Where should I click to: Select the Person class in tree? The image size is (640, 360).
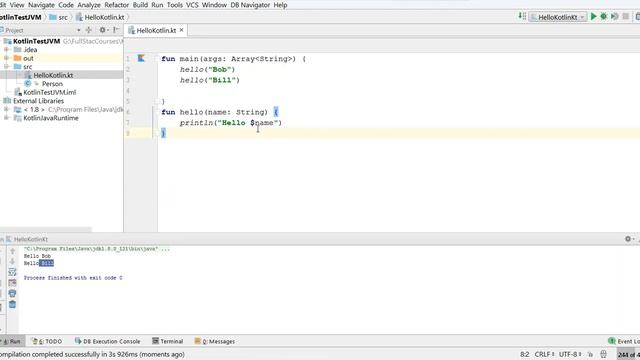52,84
